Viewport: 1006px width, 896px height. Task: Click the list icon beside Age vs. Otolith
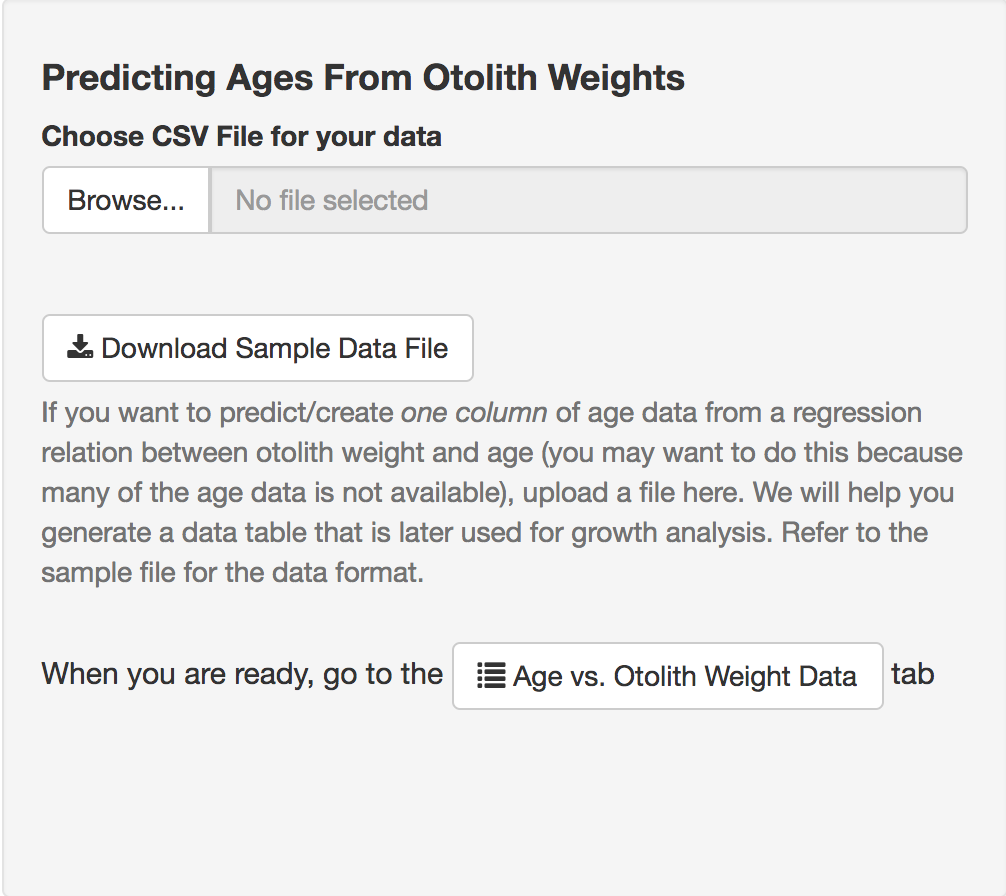(x=490, y=676)
